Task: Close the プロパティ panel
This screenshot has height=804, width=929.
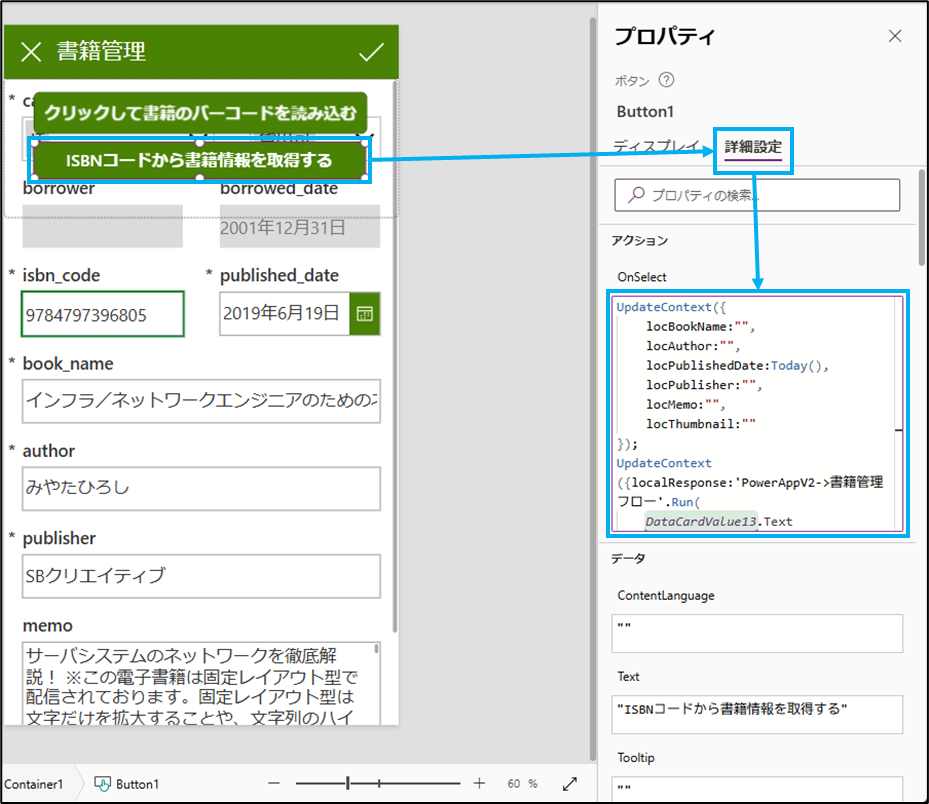Action: point(895,36)
